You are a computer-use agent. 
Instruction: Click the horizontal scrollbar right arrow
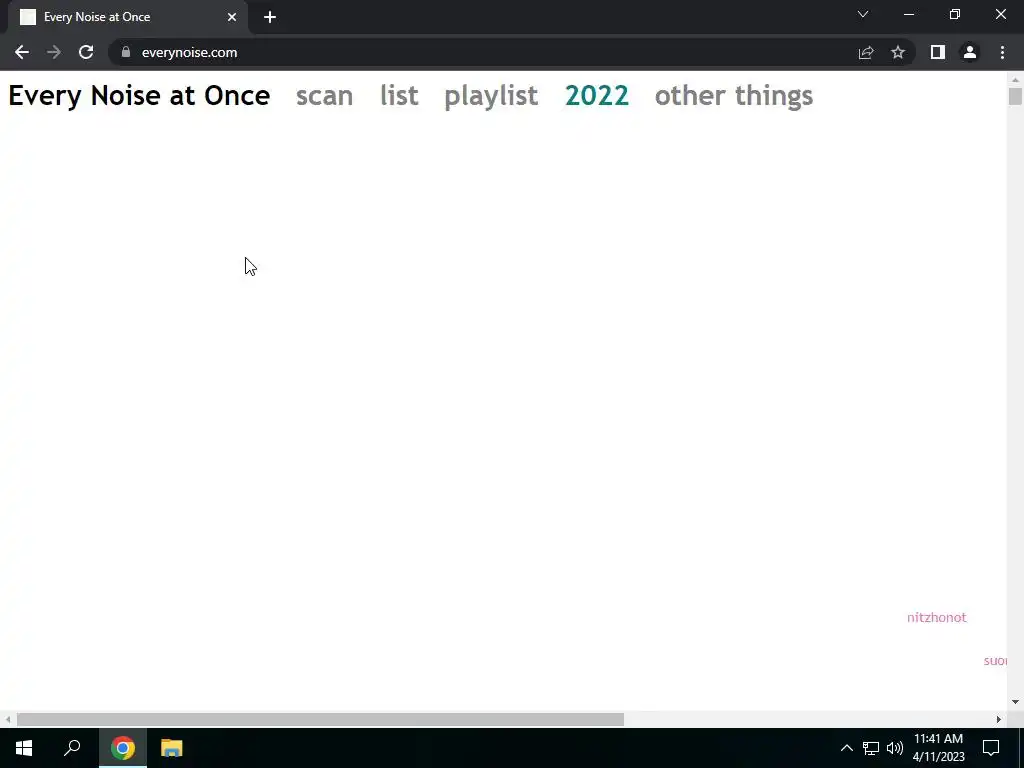(x=999, y=719)
